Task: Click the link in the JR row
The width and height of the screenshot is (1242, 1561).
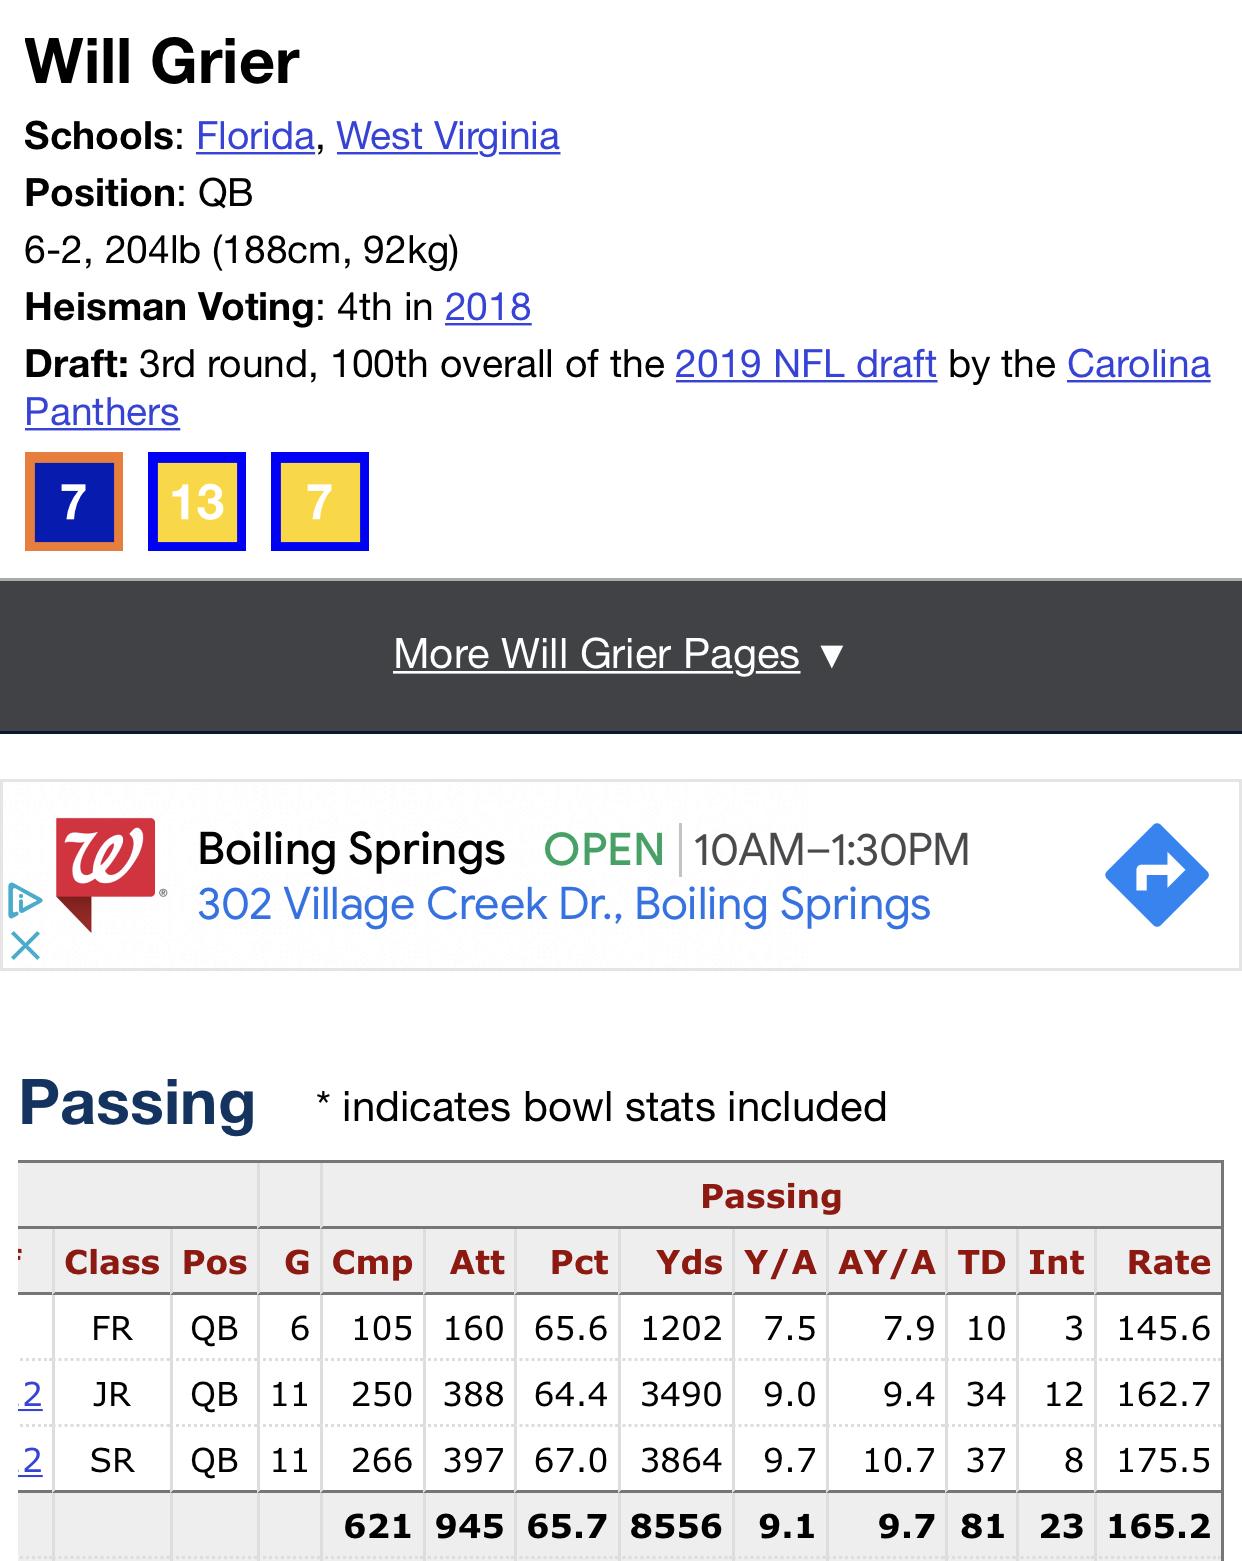Action: [x=31, y=1394]
